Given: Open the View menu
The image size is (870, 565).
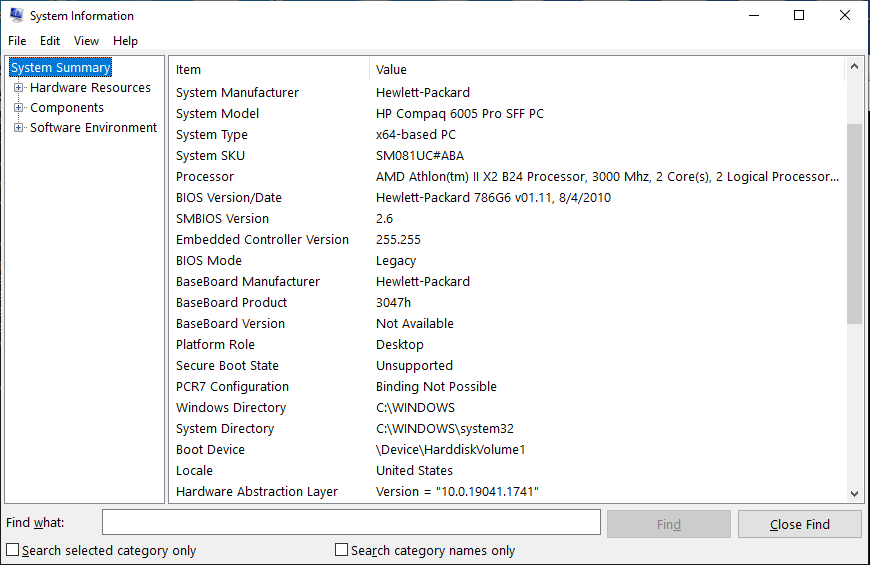Looking at the screenshot, I should click(x=86, y=41).
